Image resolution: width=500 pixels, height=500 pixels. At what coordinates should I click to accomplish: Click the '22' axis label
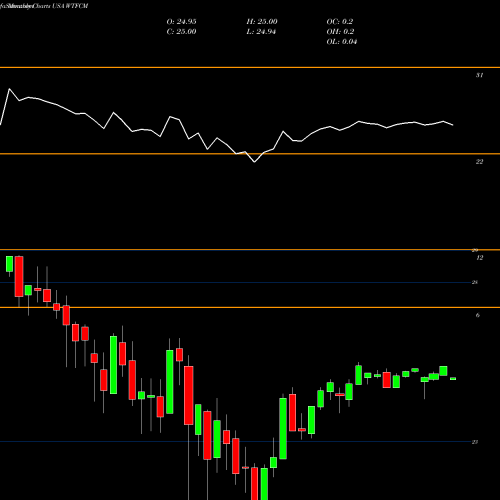(x=479, y=162)
